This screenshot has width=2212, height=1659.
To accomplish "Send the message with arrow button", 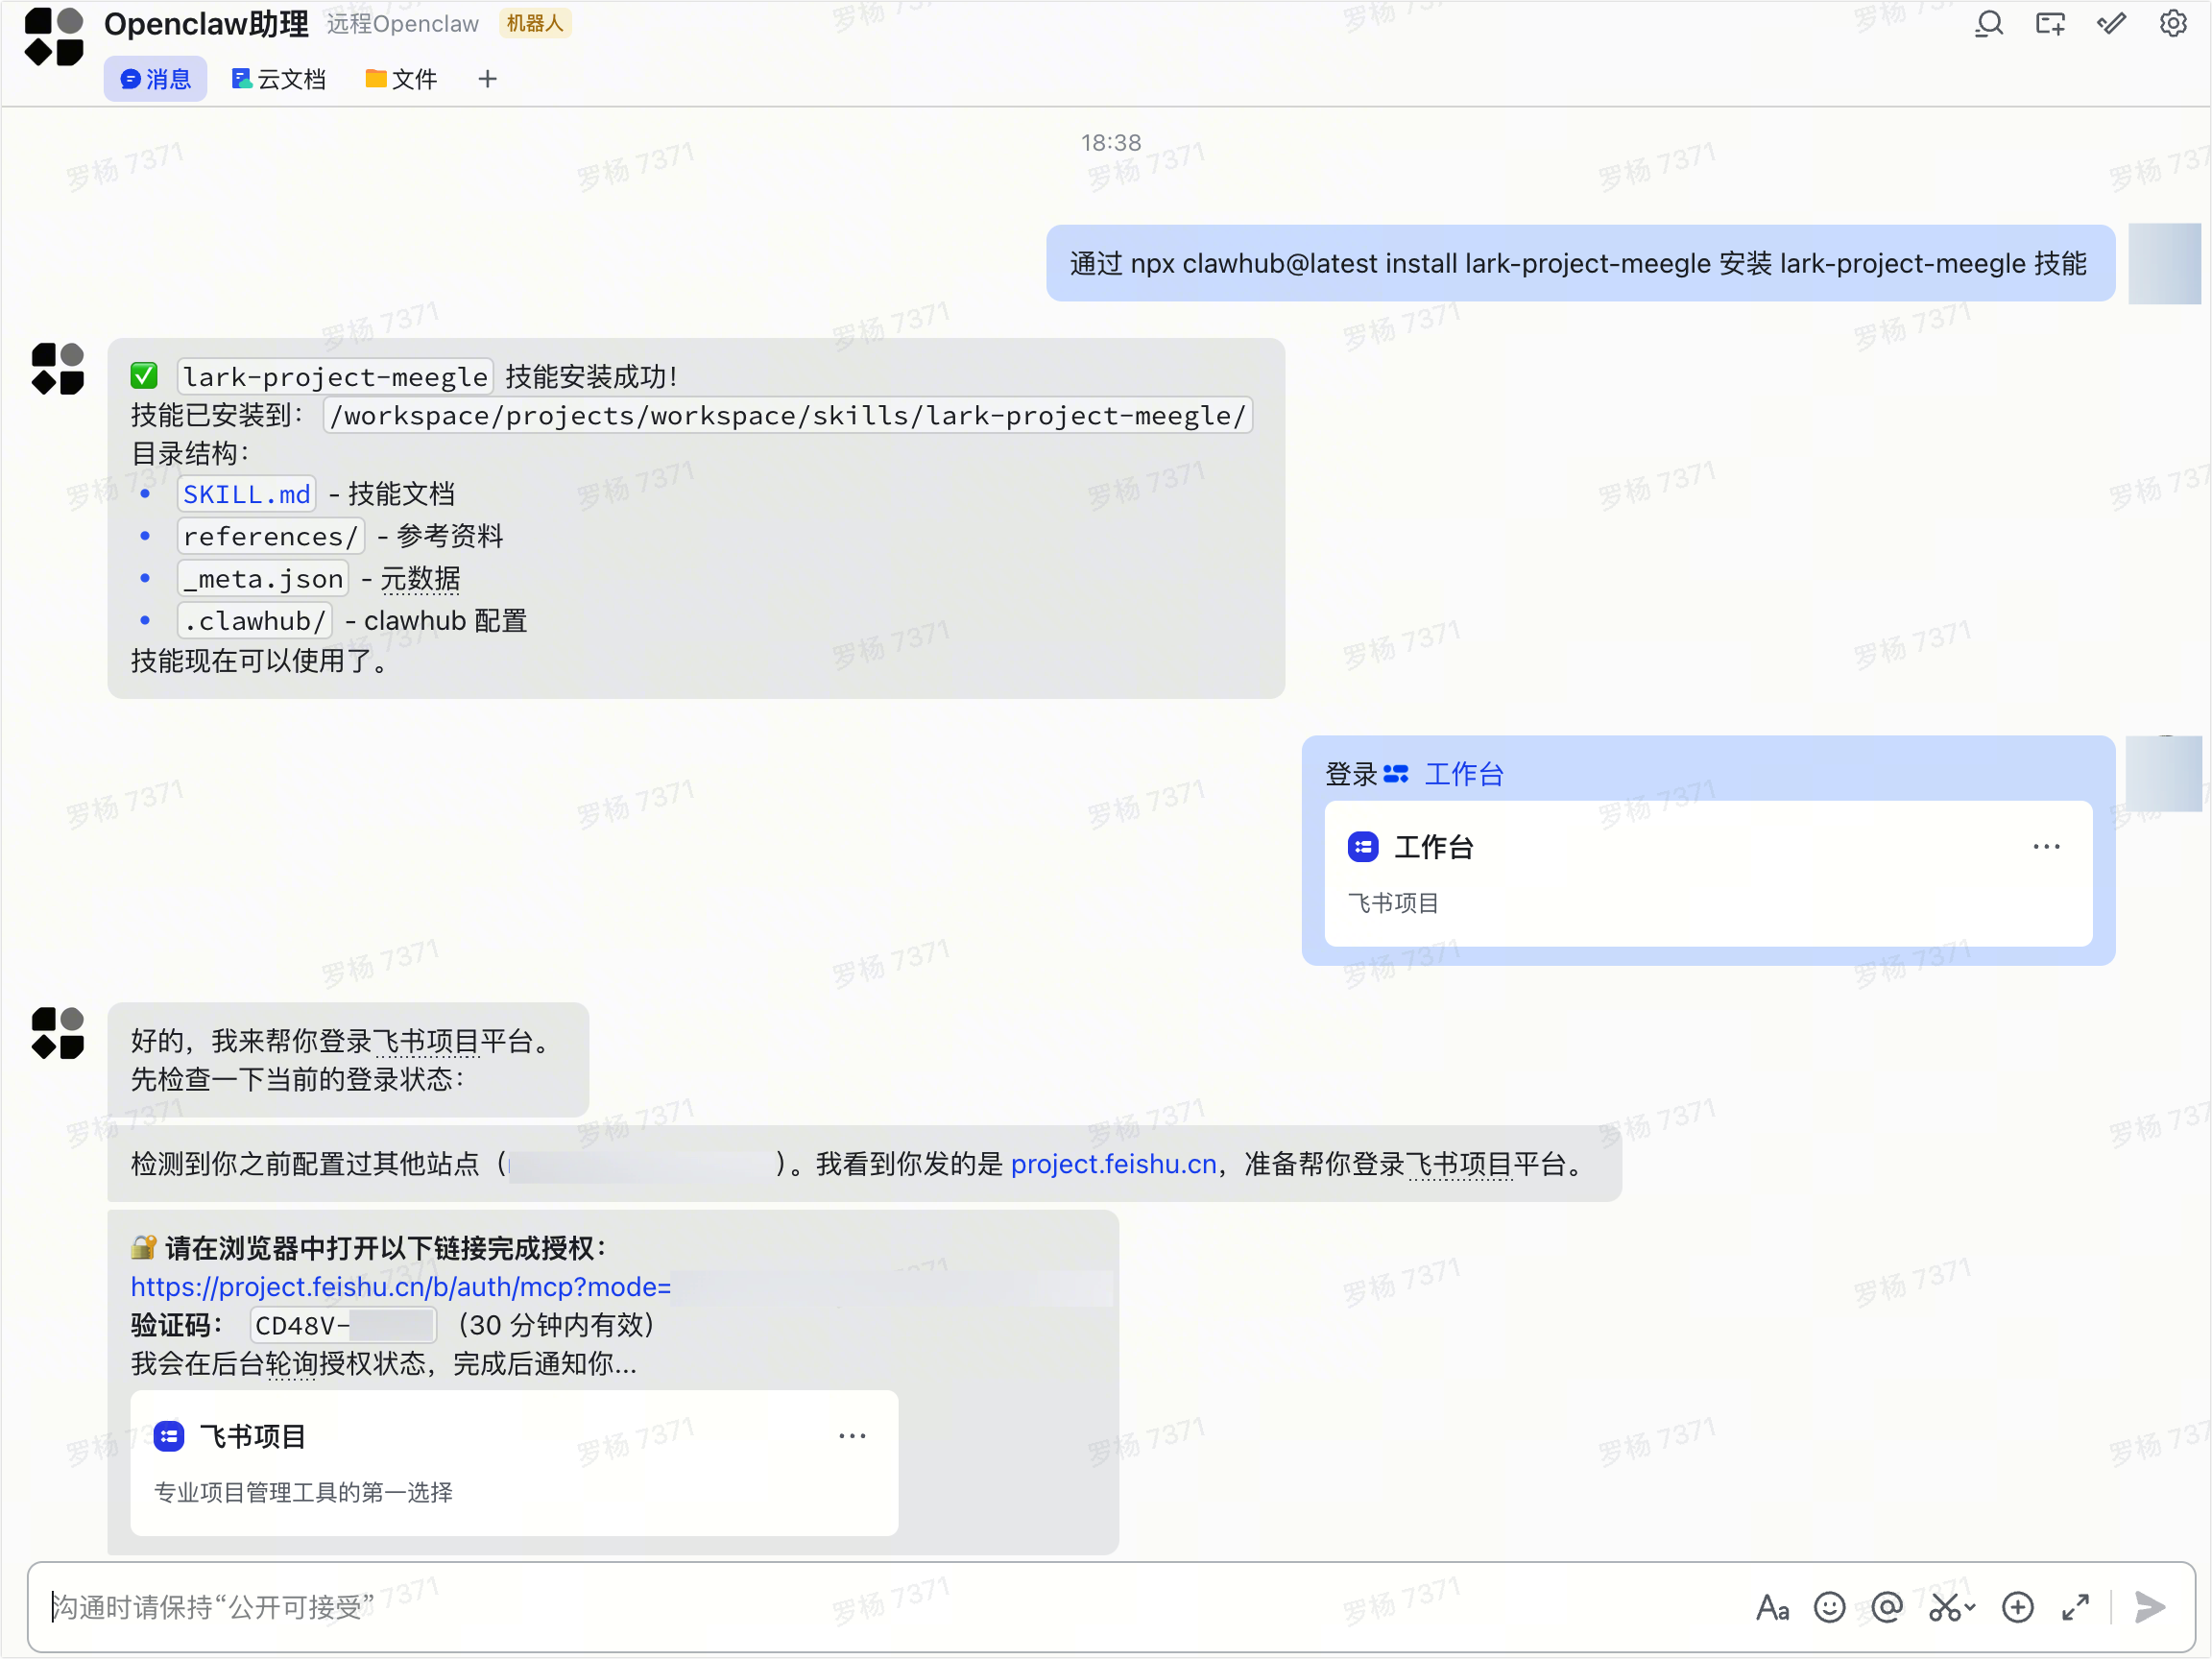I will click(2150, 1607).
